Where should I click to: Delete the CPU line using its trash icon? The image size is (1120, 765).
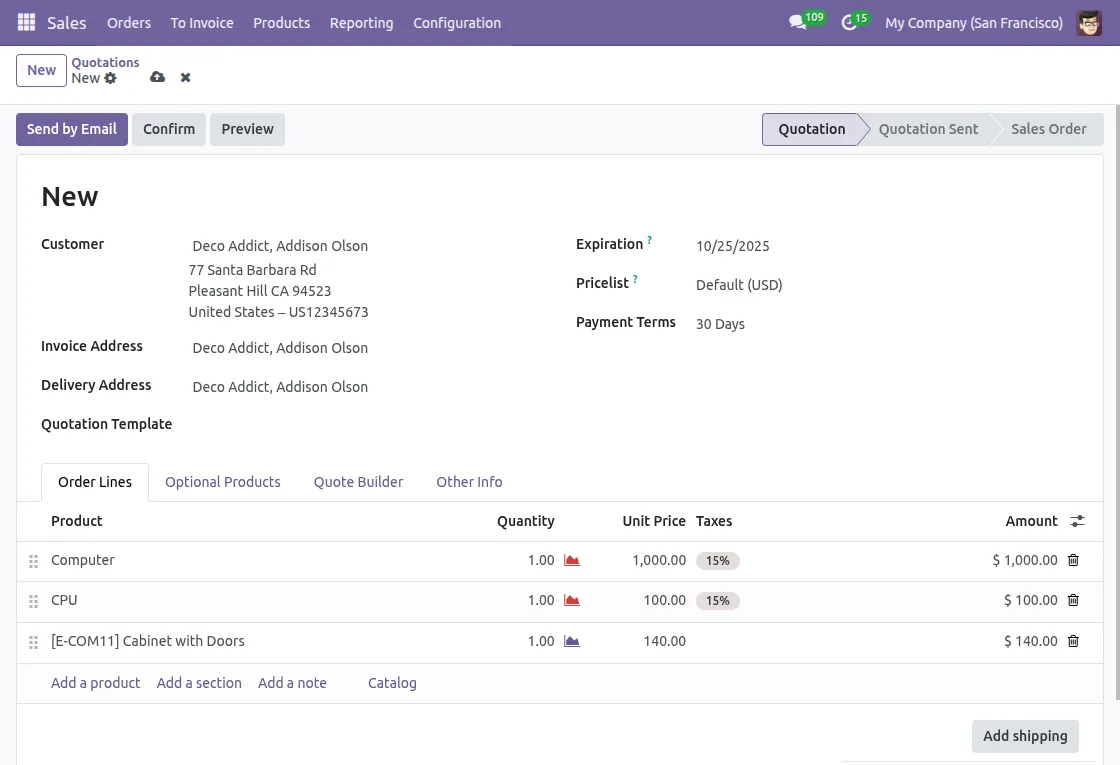[x=1073, y=600]
